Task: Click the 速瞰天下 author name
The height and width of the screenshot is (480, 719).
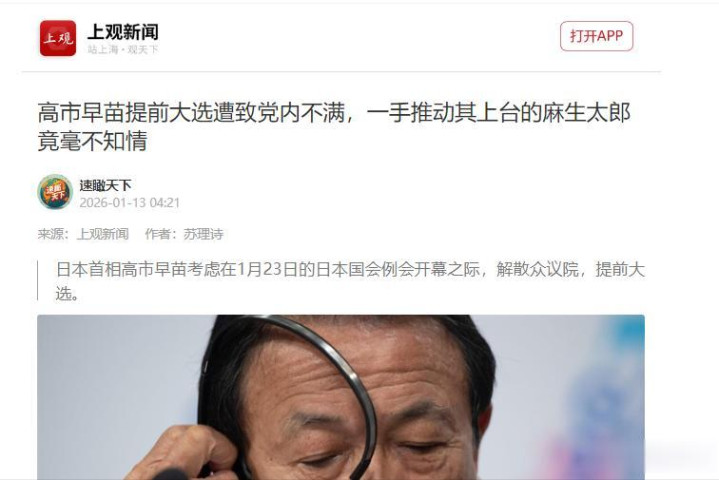Action: click(x=105, y=185)
